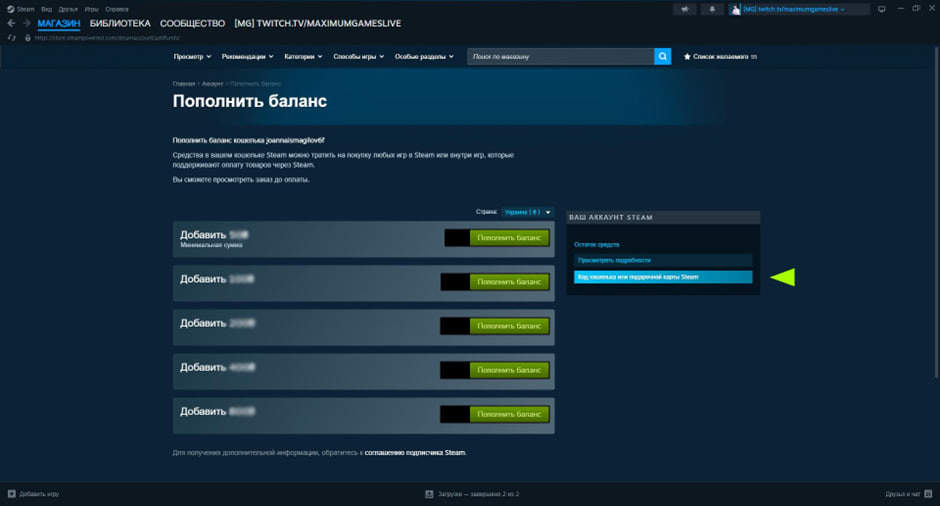Viewport: 940px width, 506px height.
Task: Open announcements via the megaphone icon
Action: click(x=685, y=9)
